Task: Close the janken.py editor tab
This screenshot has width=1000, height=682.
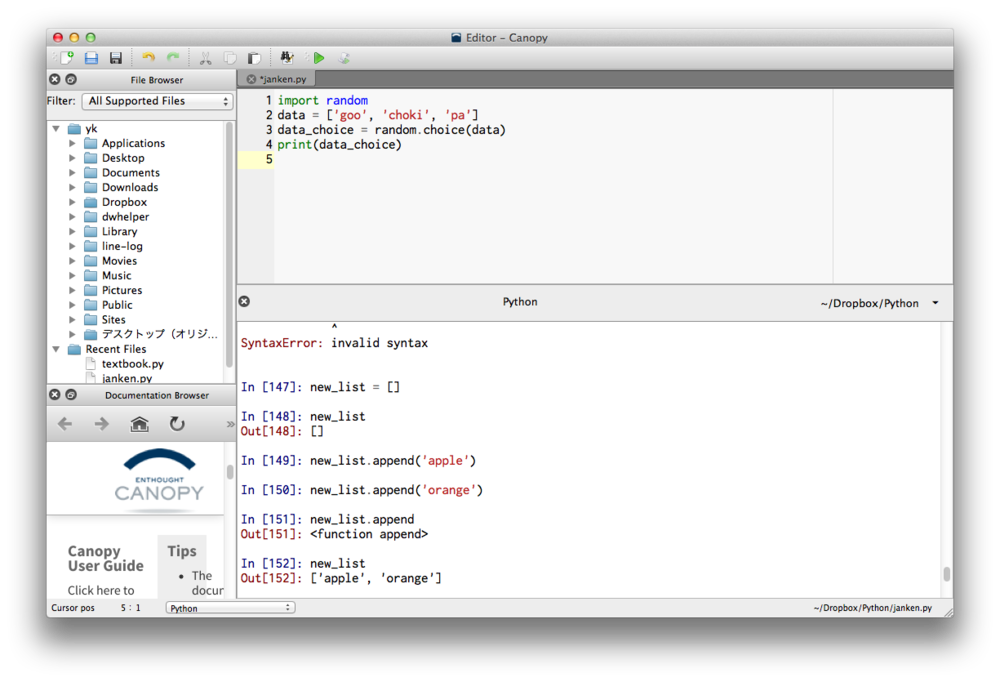Action: pyautogui.click(x=251, y=79)
